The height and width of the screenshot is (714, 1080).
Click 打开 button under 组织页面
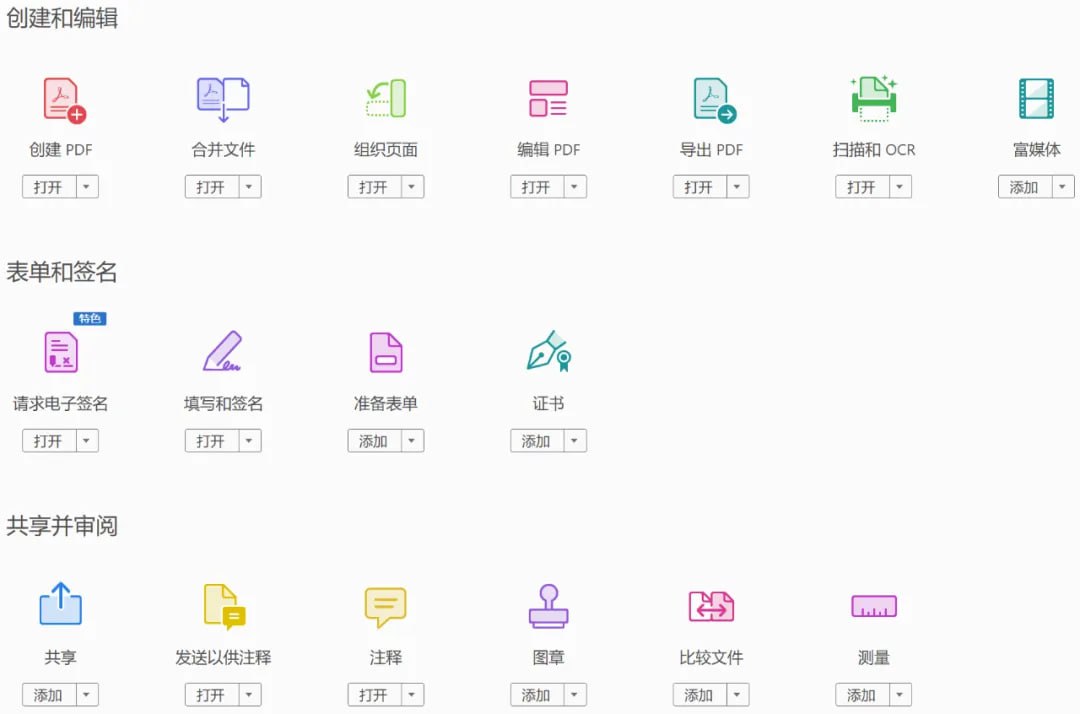click(x=374, y=187)
